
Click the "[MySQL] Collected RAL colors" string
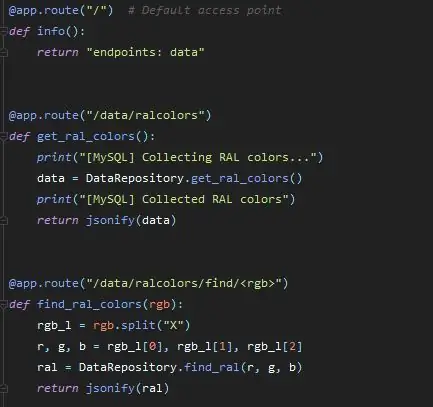(184, 199)
